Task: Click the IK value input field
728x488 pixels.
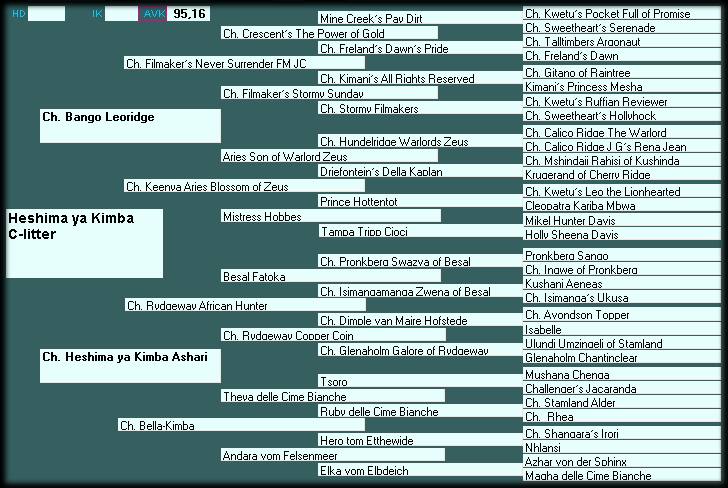Action: tap(121, 14)
